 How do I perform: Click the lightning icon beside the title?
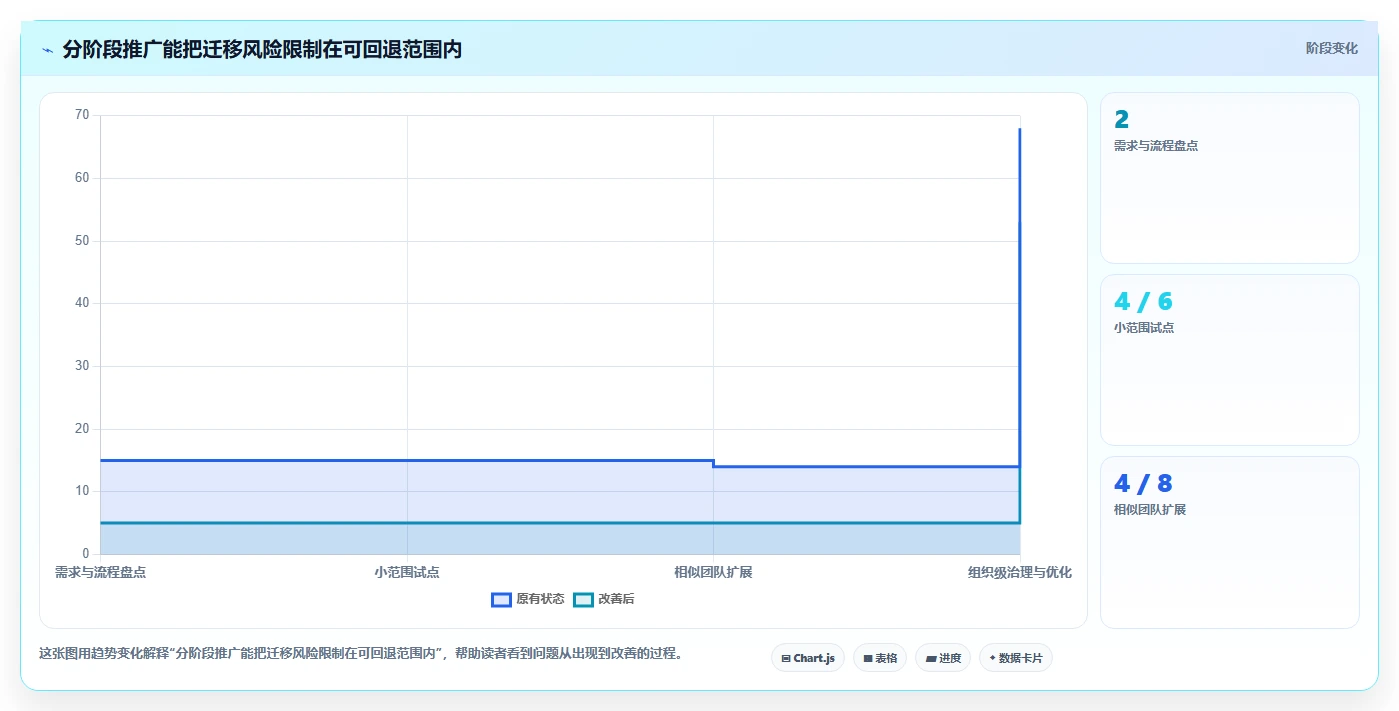click(x=47, y=50)
